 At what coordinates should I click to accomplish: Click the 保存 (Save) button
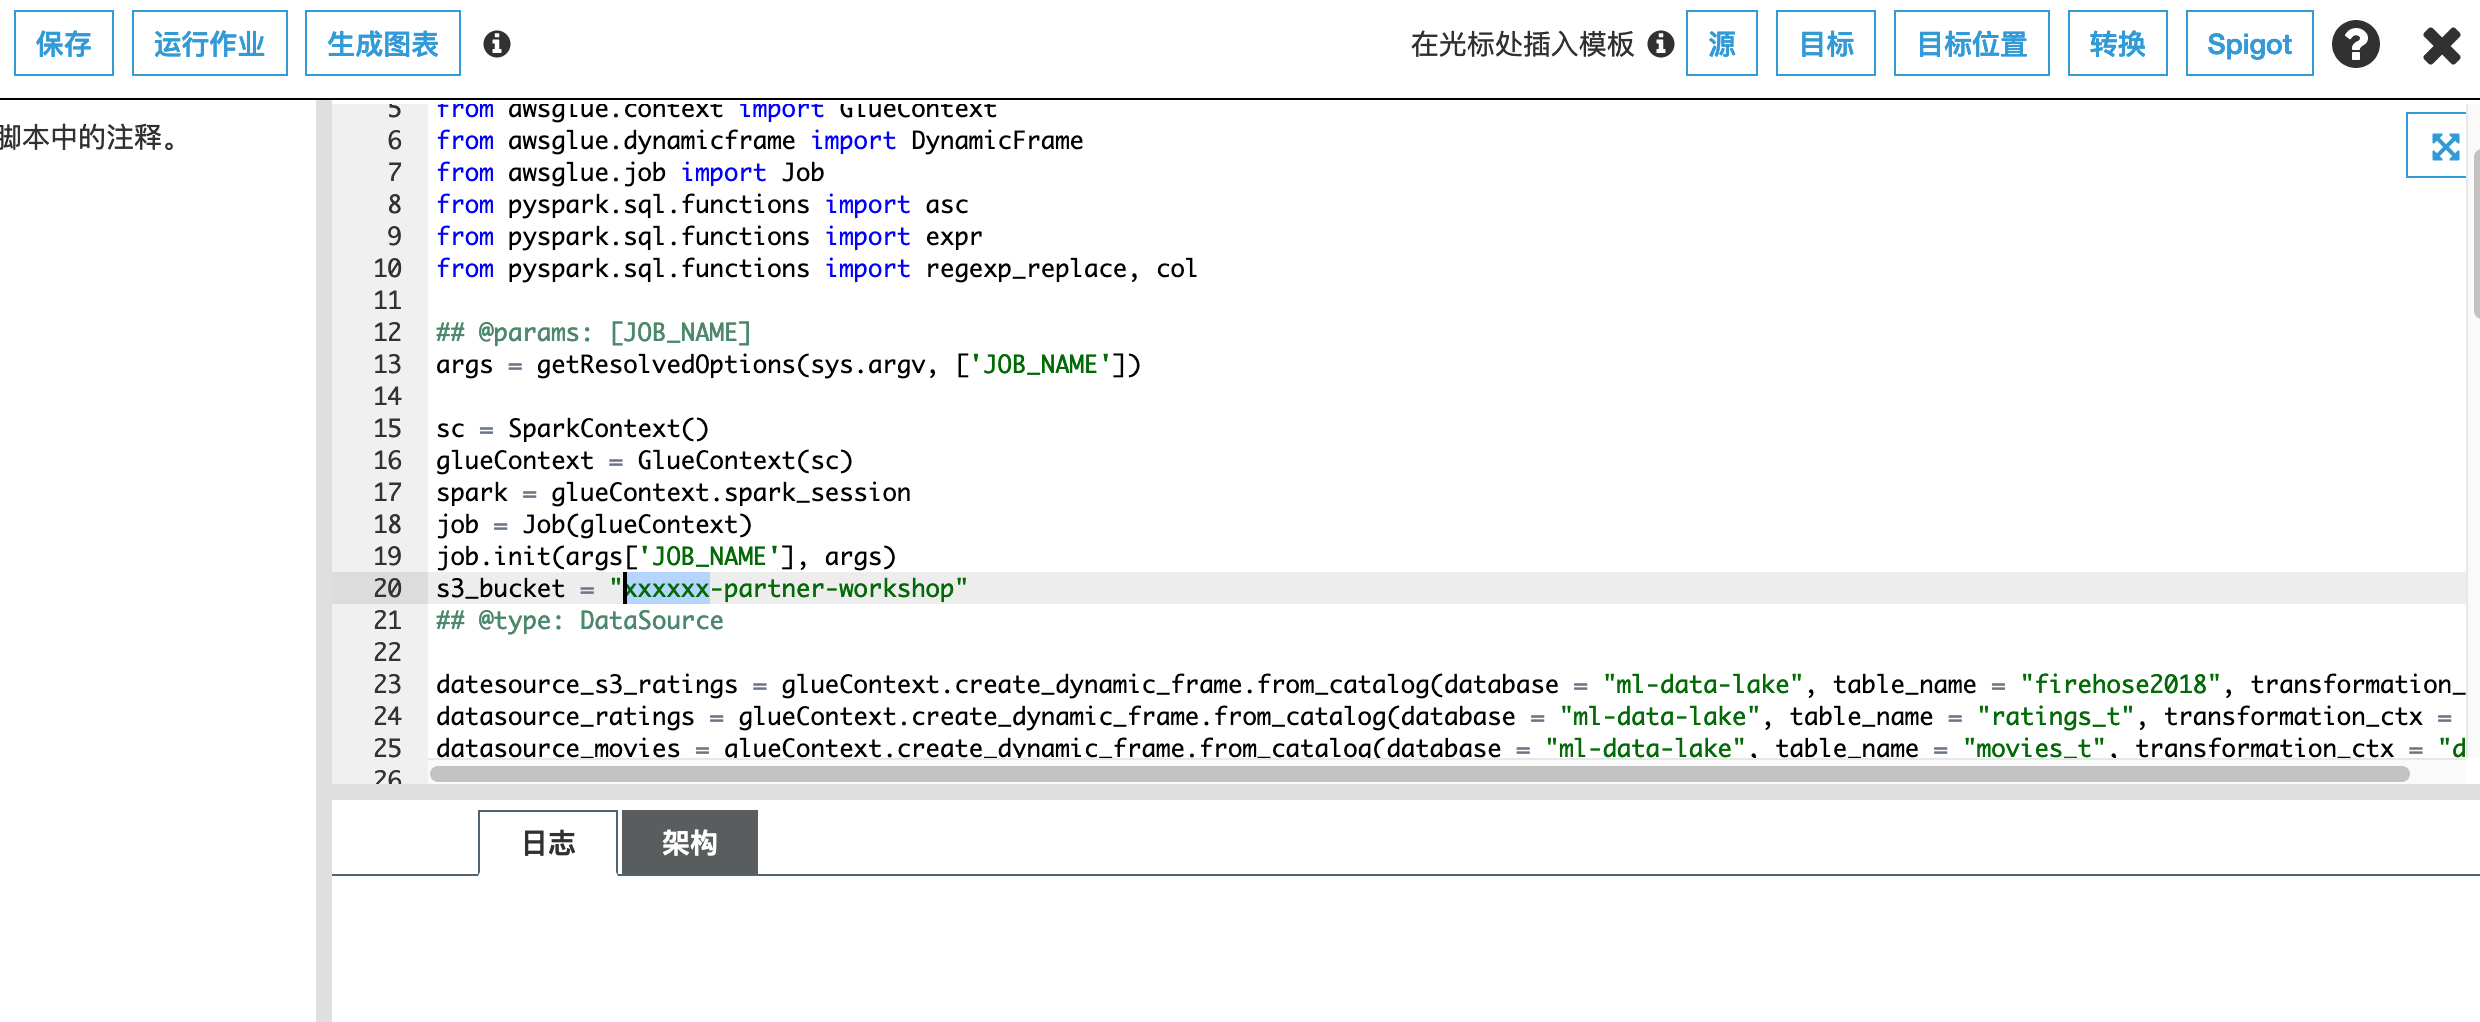click(x=63, y=44)
